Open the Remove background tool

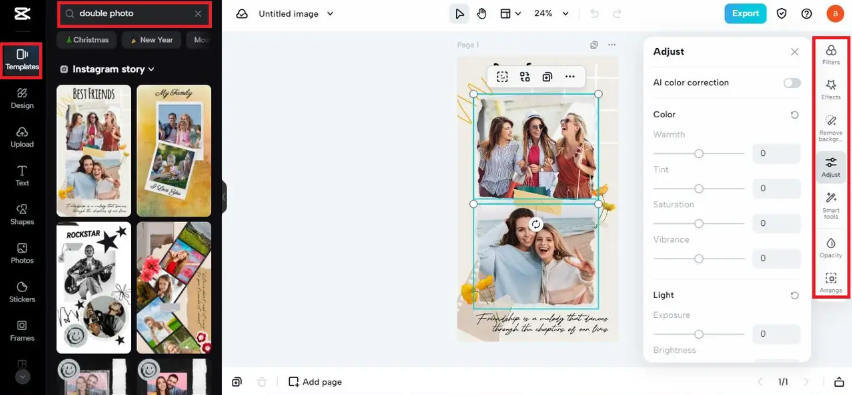pos(831,128)
